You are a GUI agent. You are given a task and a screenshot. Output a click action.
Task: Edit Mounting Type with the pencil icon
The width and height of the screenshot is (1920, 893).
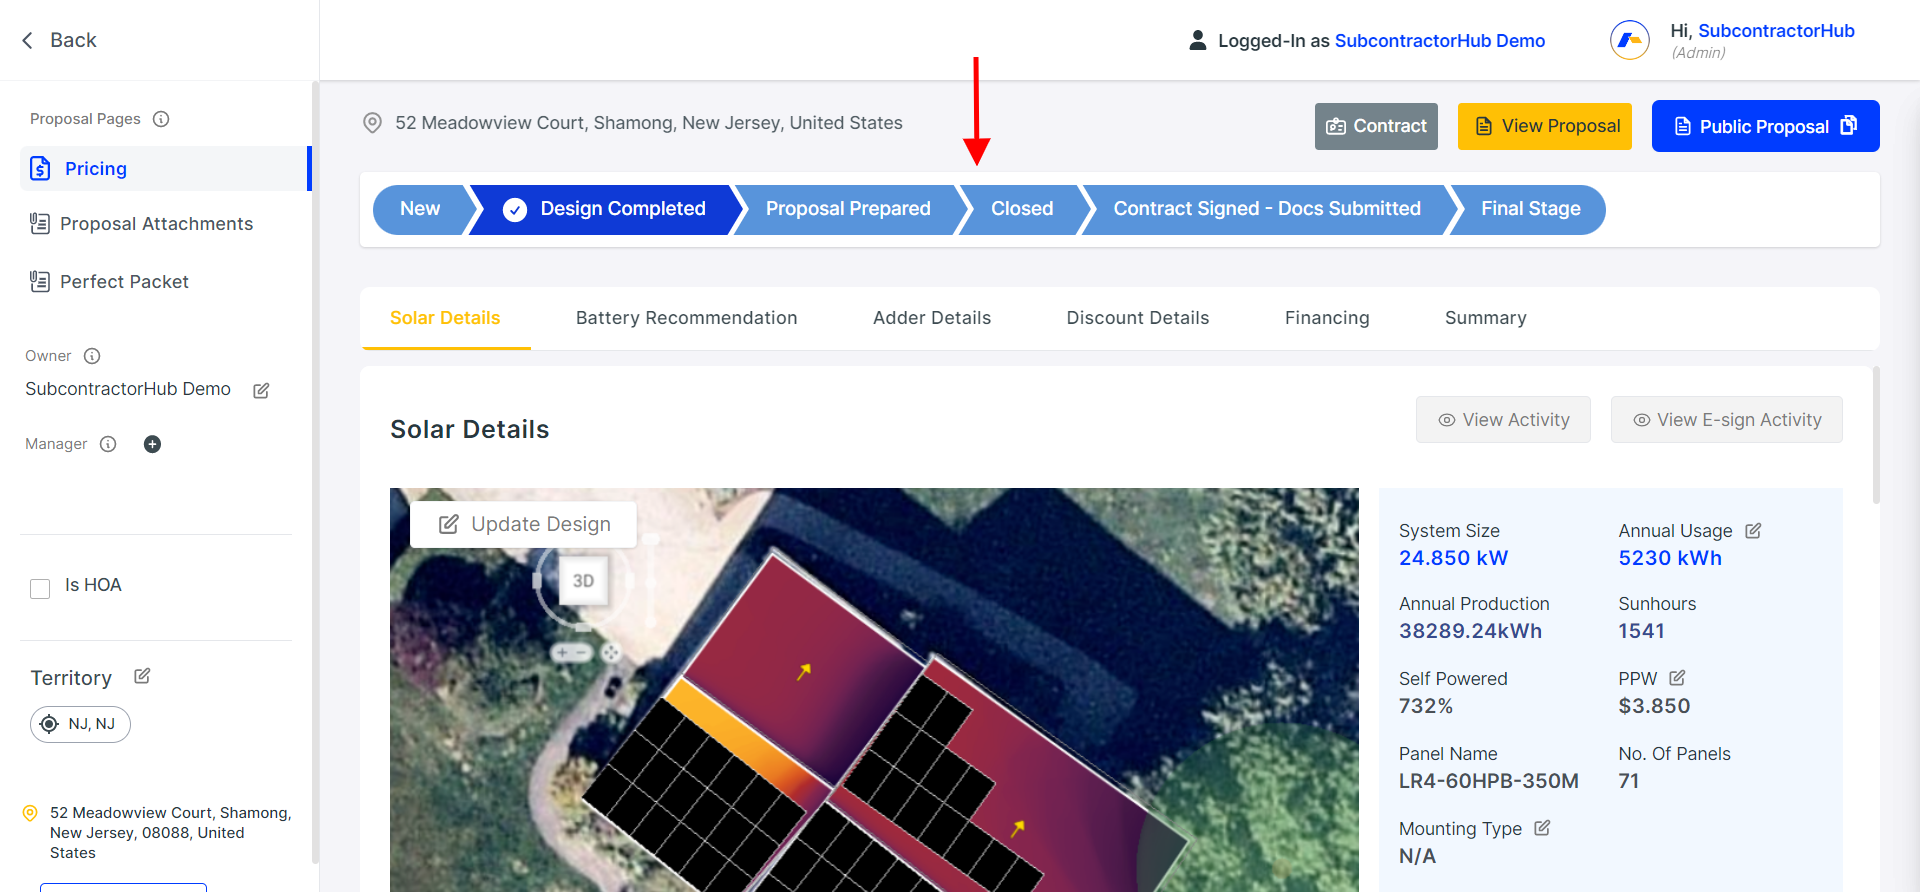(1541, 828)
